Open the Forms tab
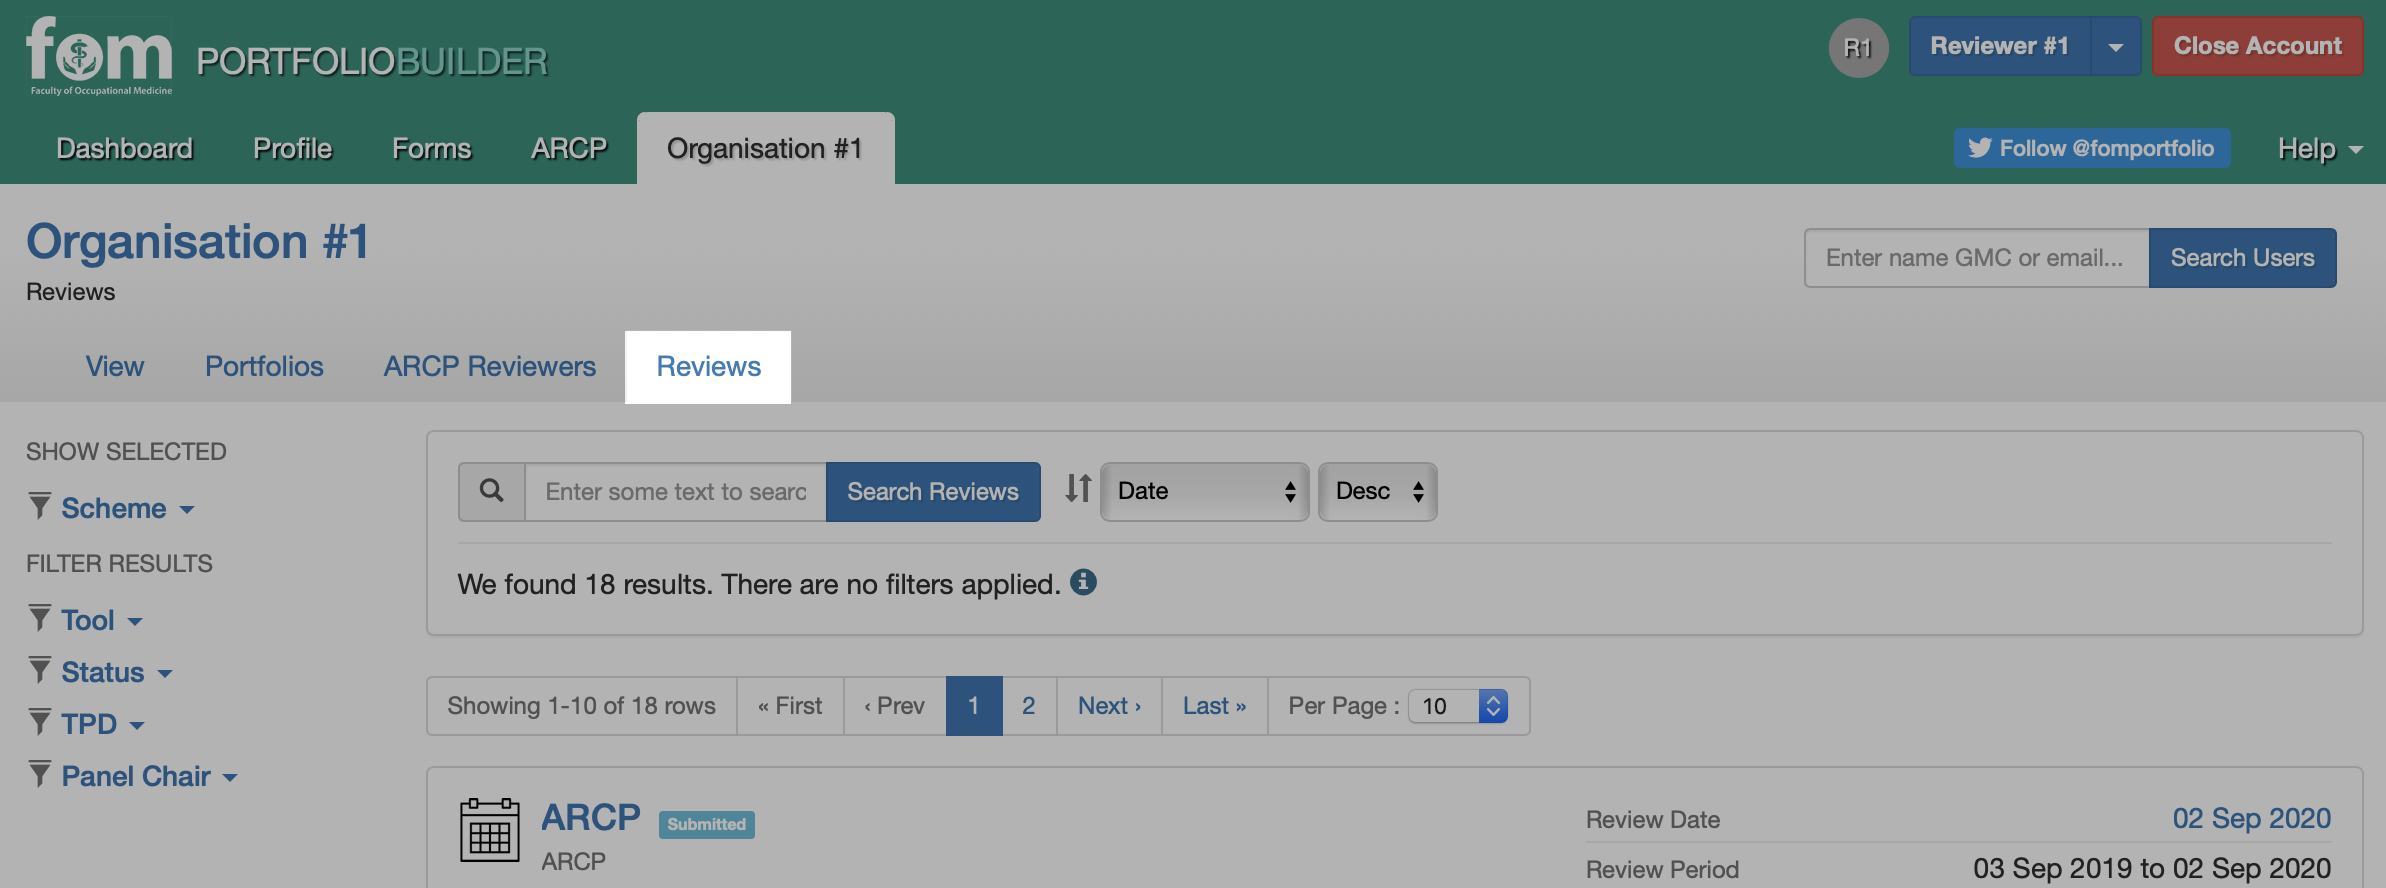 [x=432, y=149]
